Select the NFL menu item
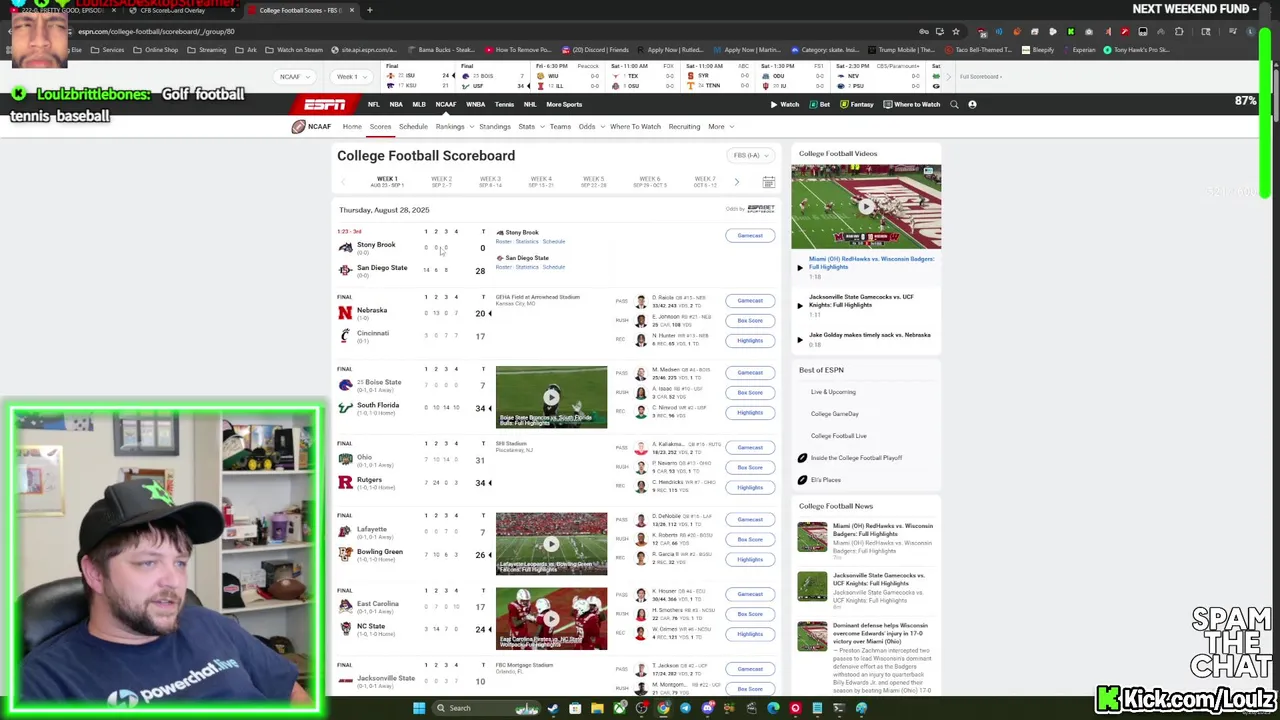Screen dimensions: 1280x720 pos(373,104)
